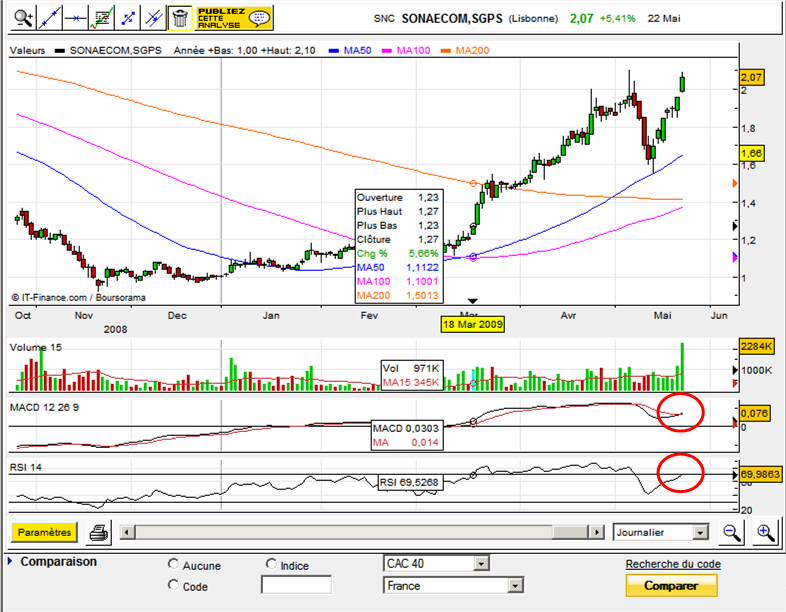Zoom in with the plus magnifier

click(766, 532)
